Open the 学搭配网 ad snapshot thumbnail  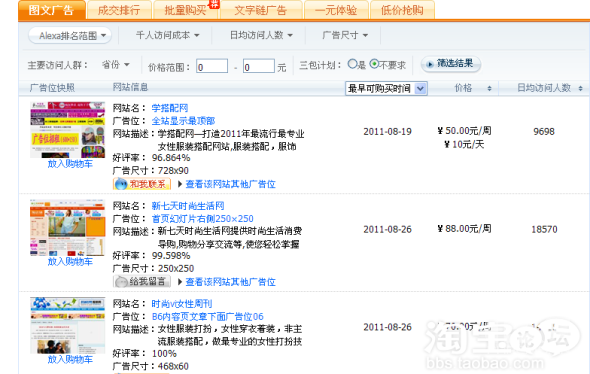coord(68,129)
